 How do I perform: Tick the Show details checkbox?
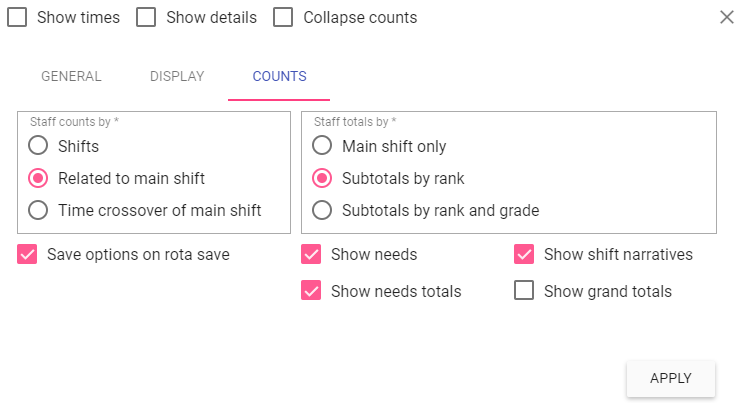146,18
